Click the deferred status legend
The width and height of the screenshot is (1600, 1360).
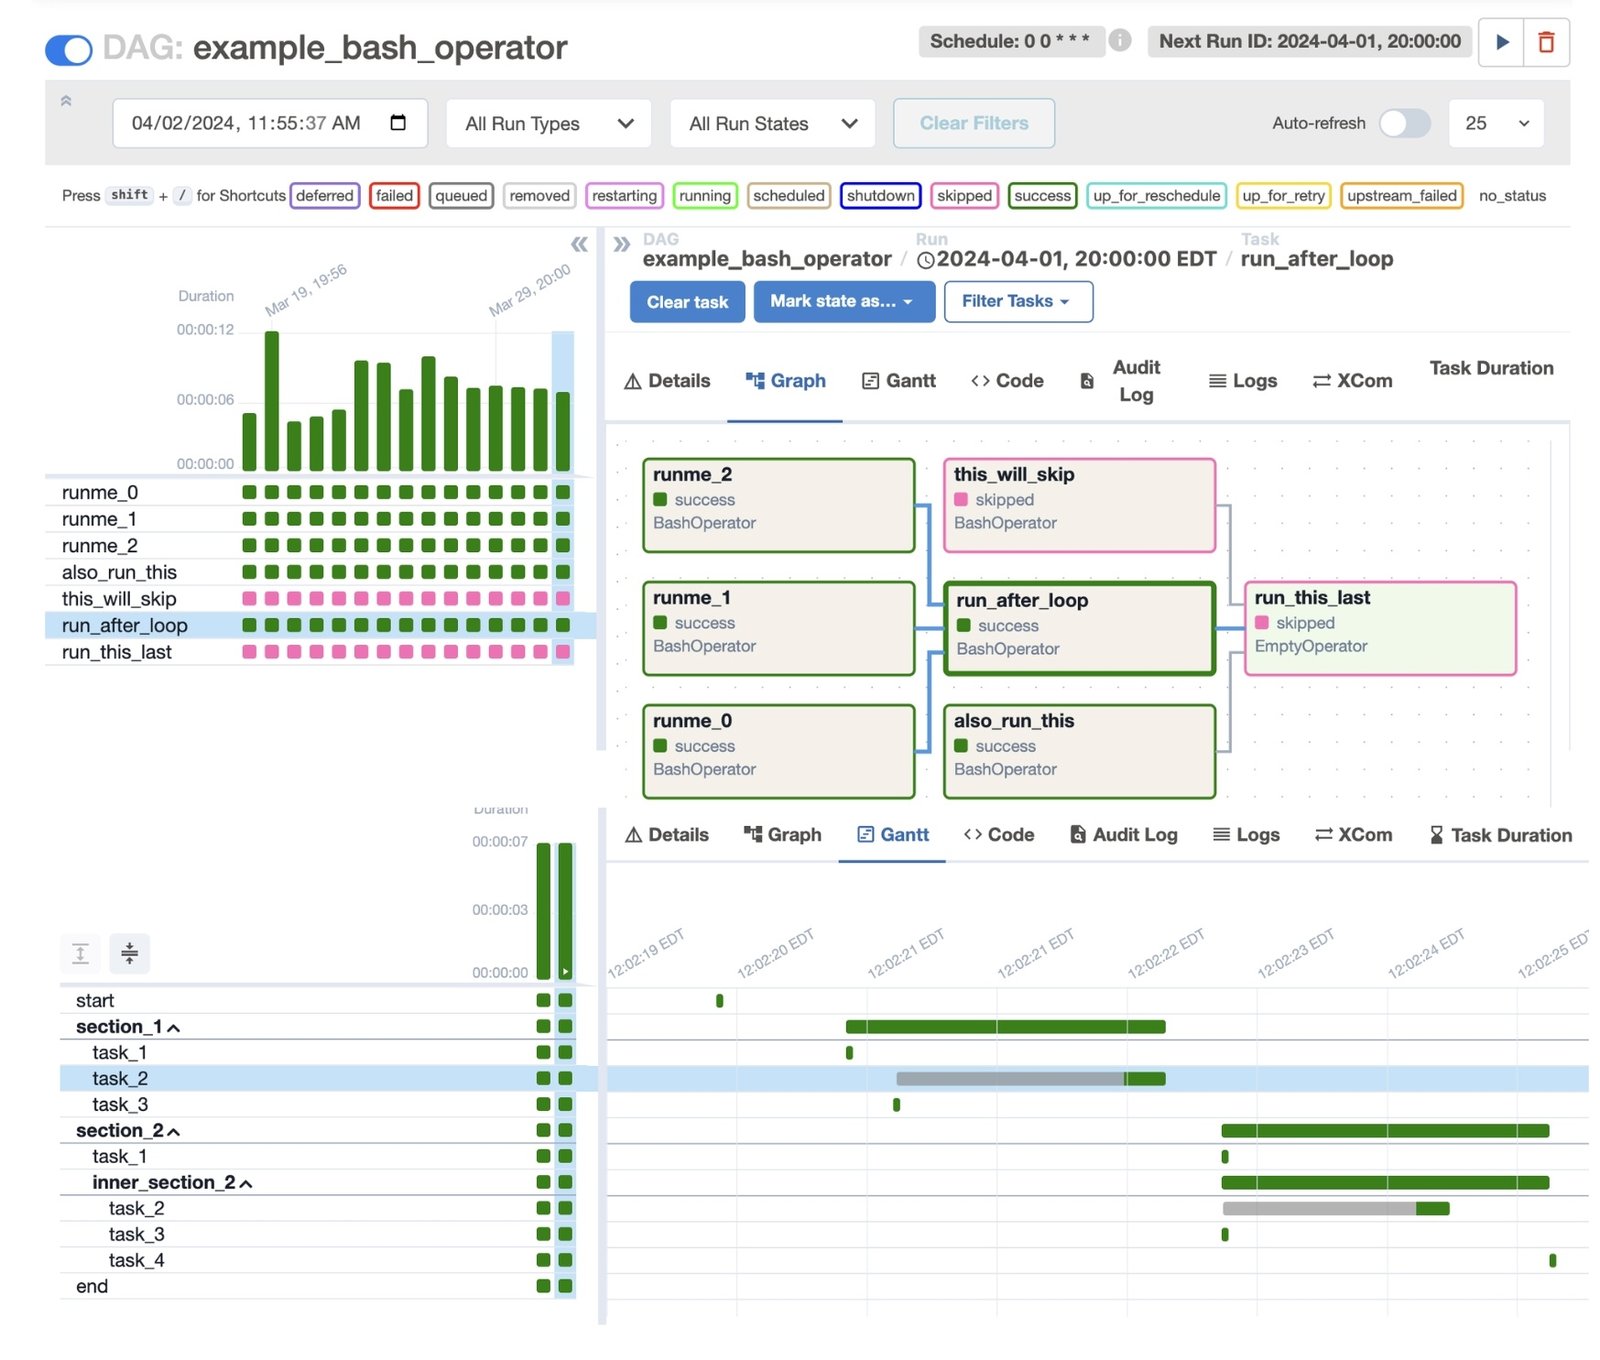click(324, 196)
